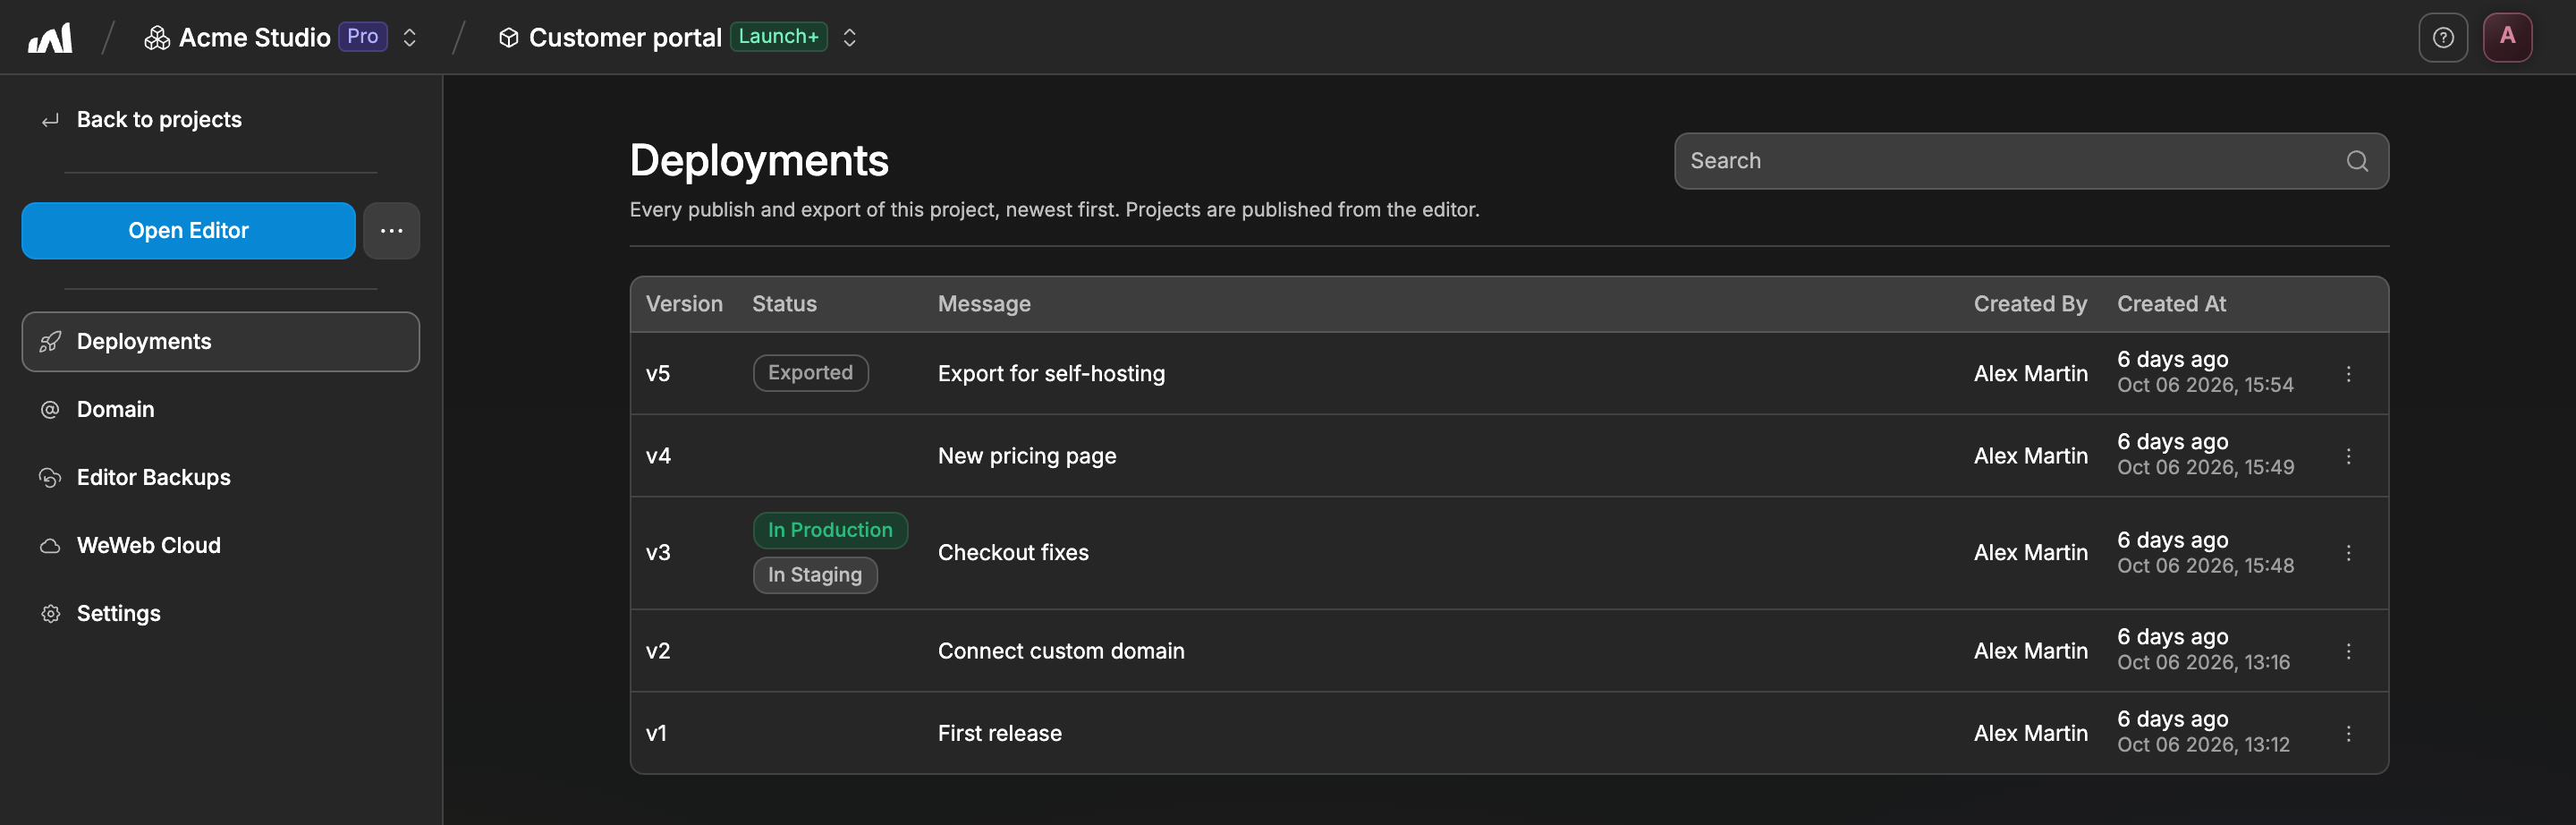The width and height of the screenshot is (2576, 825).
Task: Click the Created At column header
Action: click(x=2171, y=304)
